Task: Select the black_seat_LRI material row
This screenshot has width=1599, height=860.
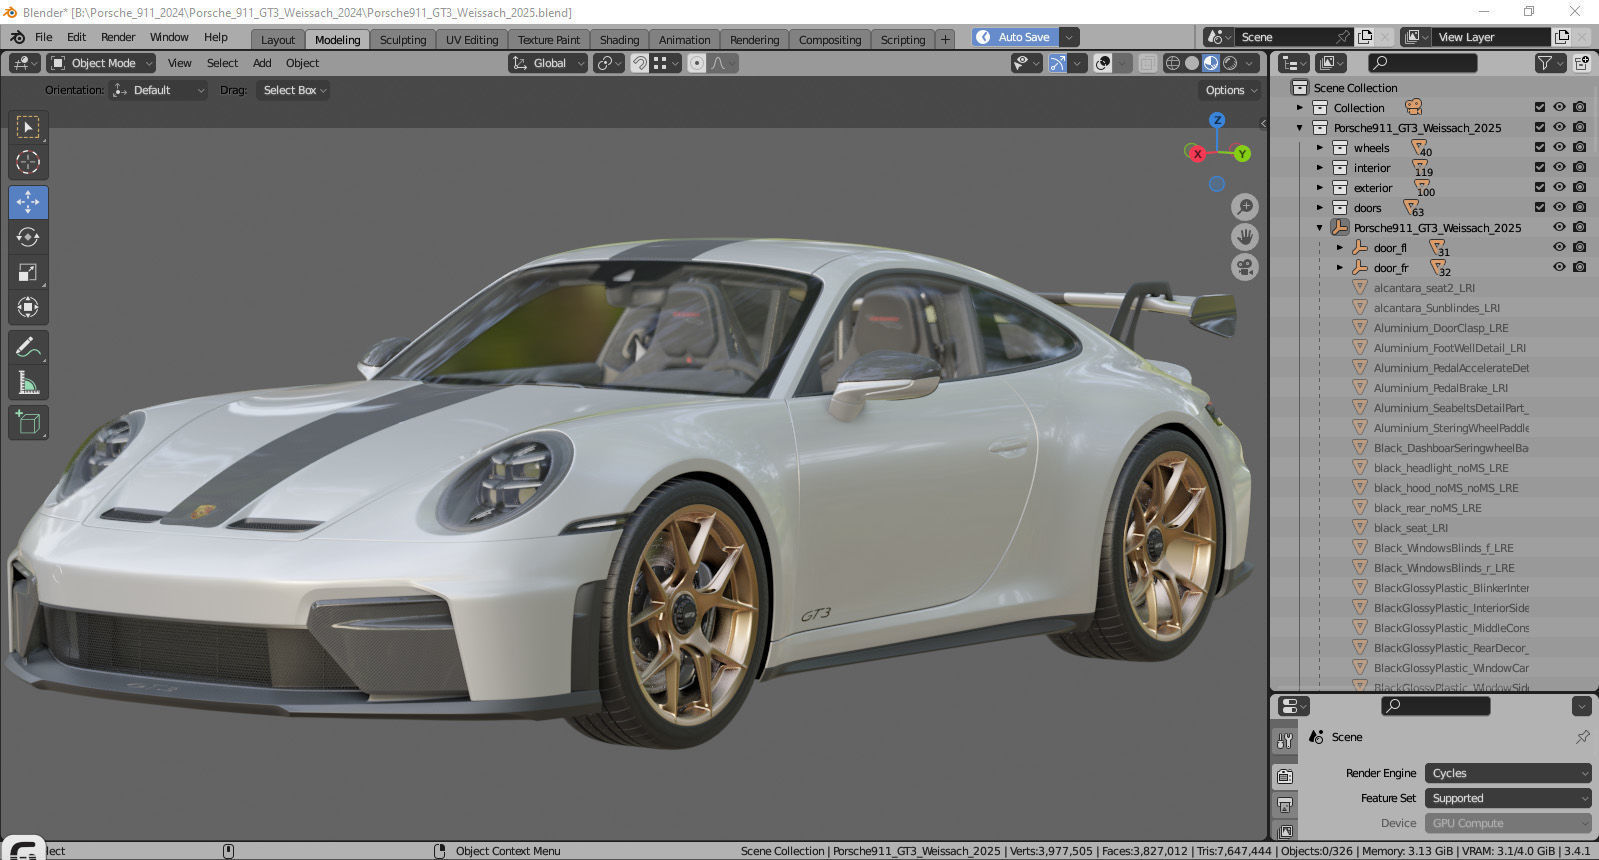Action: tap(1410, 528)
